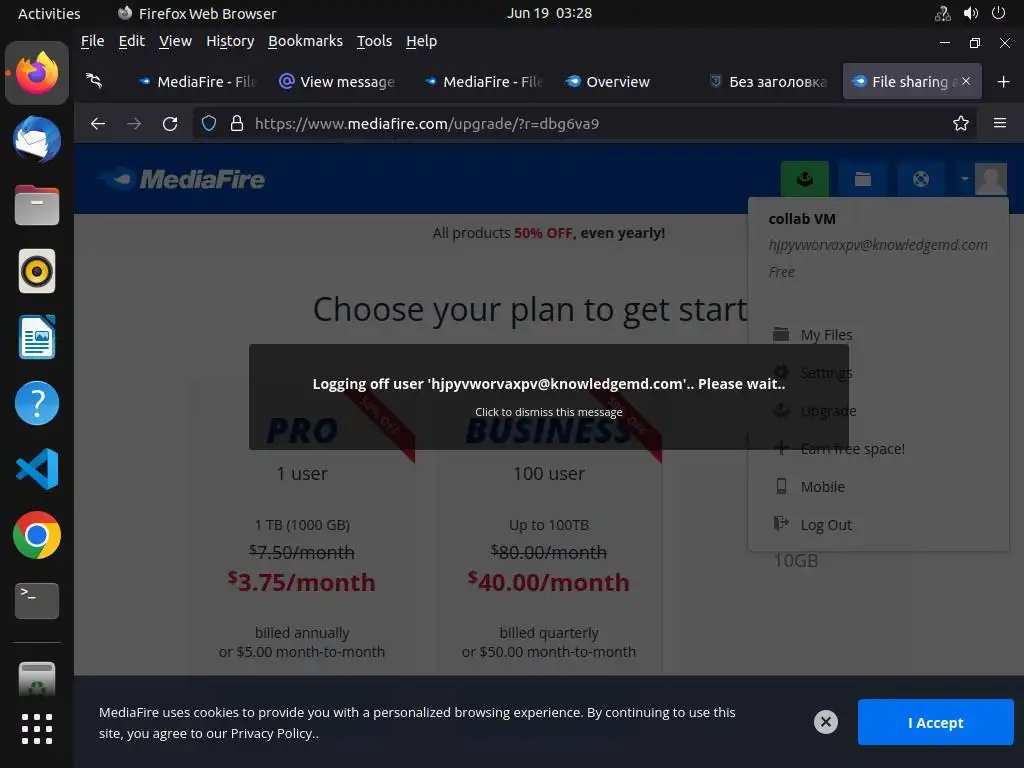
Task: Show Applications grid in dock
Action: 37,729
